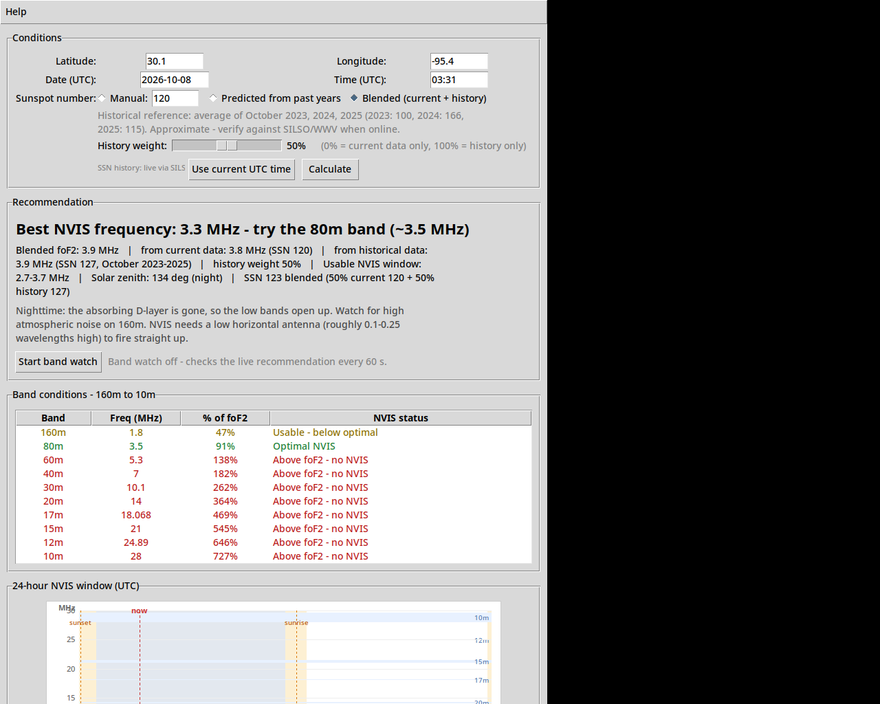Click the Freq (MHz) column header

point(136,418)
